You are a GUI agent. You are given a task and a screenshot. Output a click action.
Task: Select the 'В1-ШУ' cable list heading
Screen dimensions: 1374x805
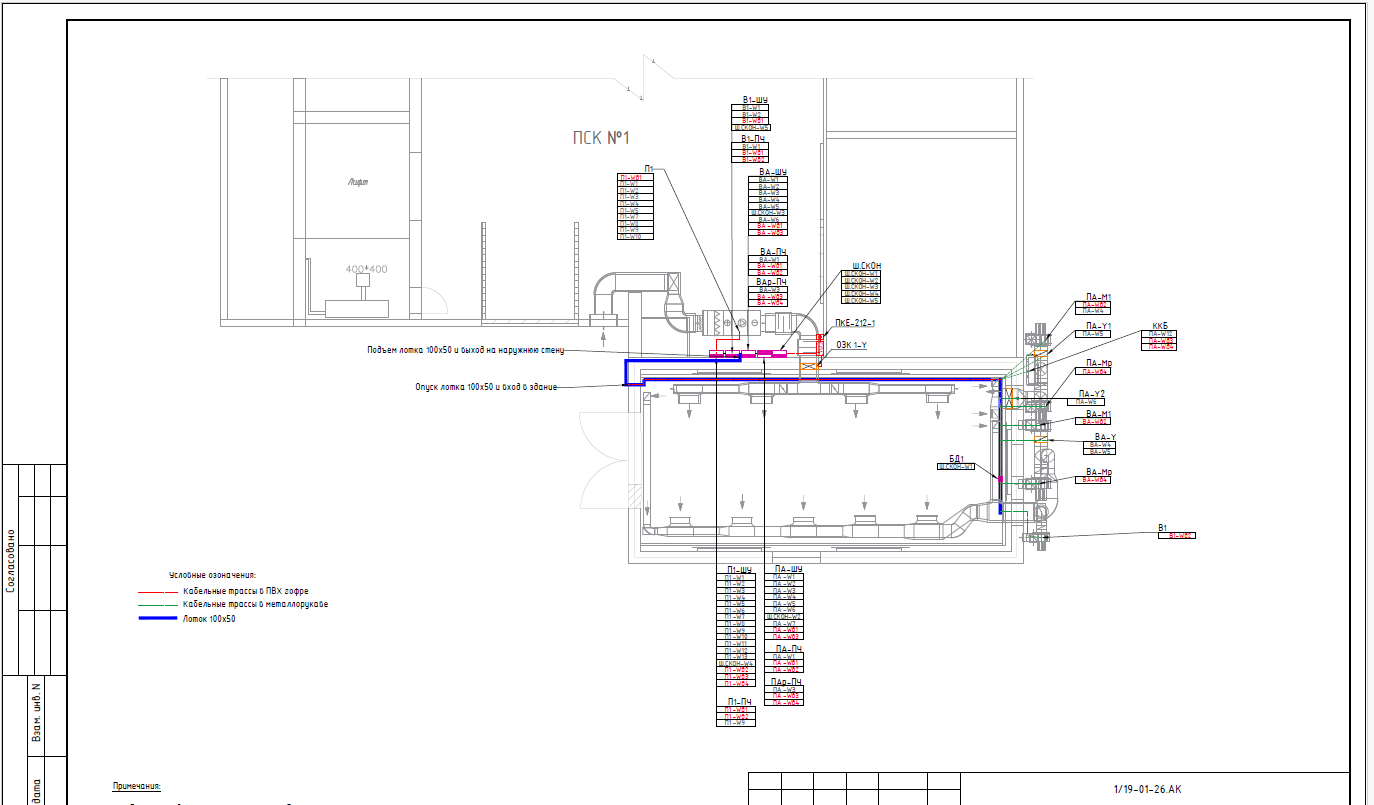[x=755, y=100]
